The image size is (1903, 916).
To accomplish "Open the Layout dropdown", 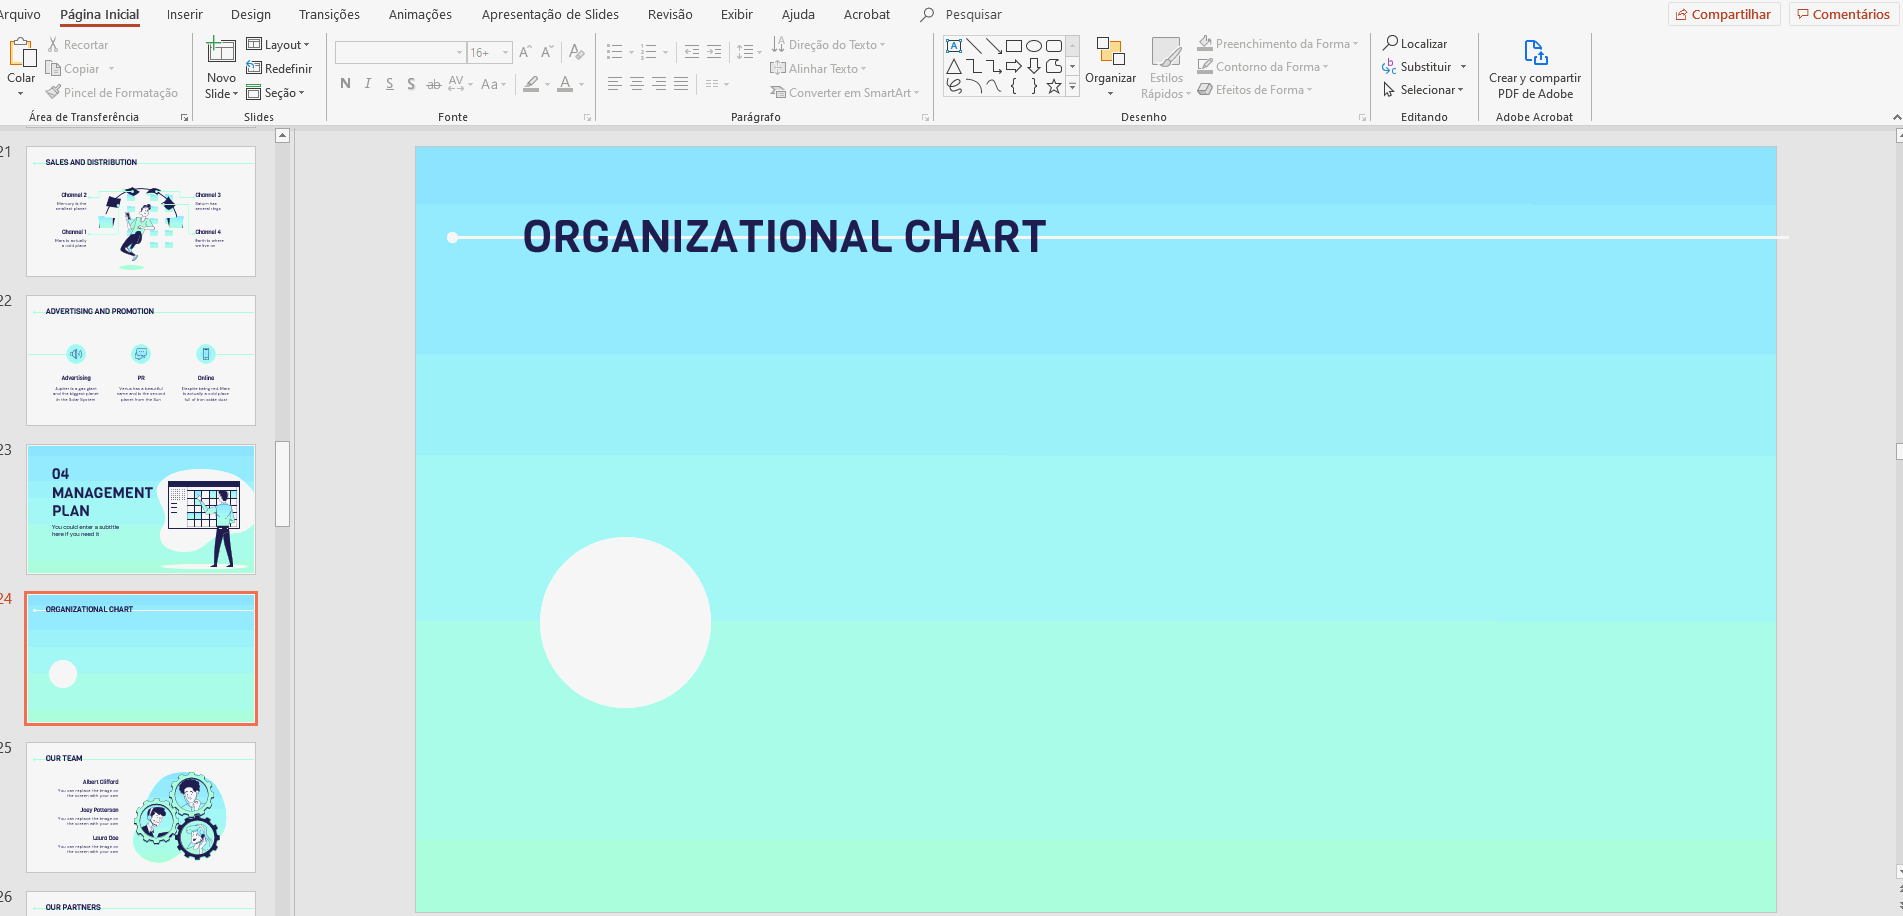I will pos(278,45).
